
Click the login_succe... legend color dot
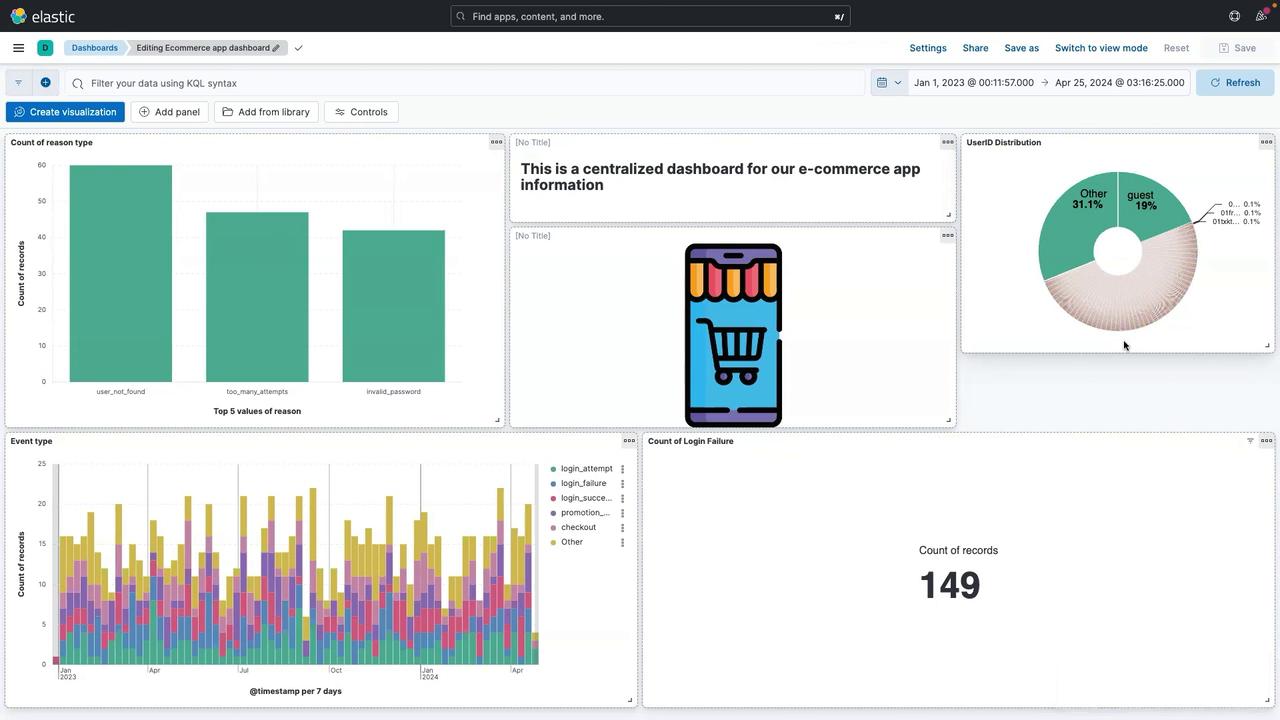(x=554, y=498)
